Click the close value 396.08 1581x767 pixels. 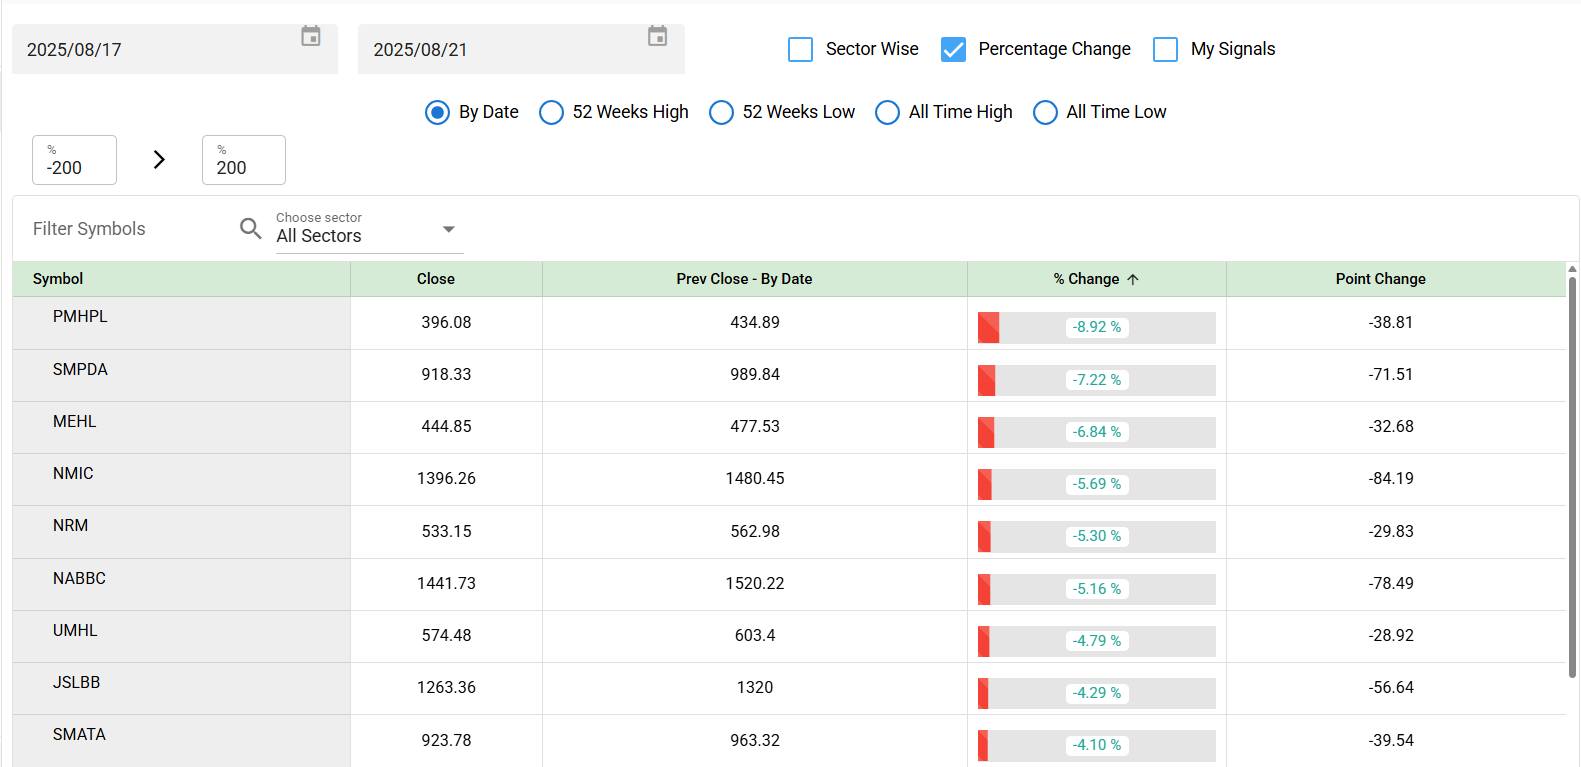click(x=446, y=322)
